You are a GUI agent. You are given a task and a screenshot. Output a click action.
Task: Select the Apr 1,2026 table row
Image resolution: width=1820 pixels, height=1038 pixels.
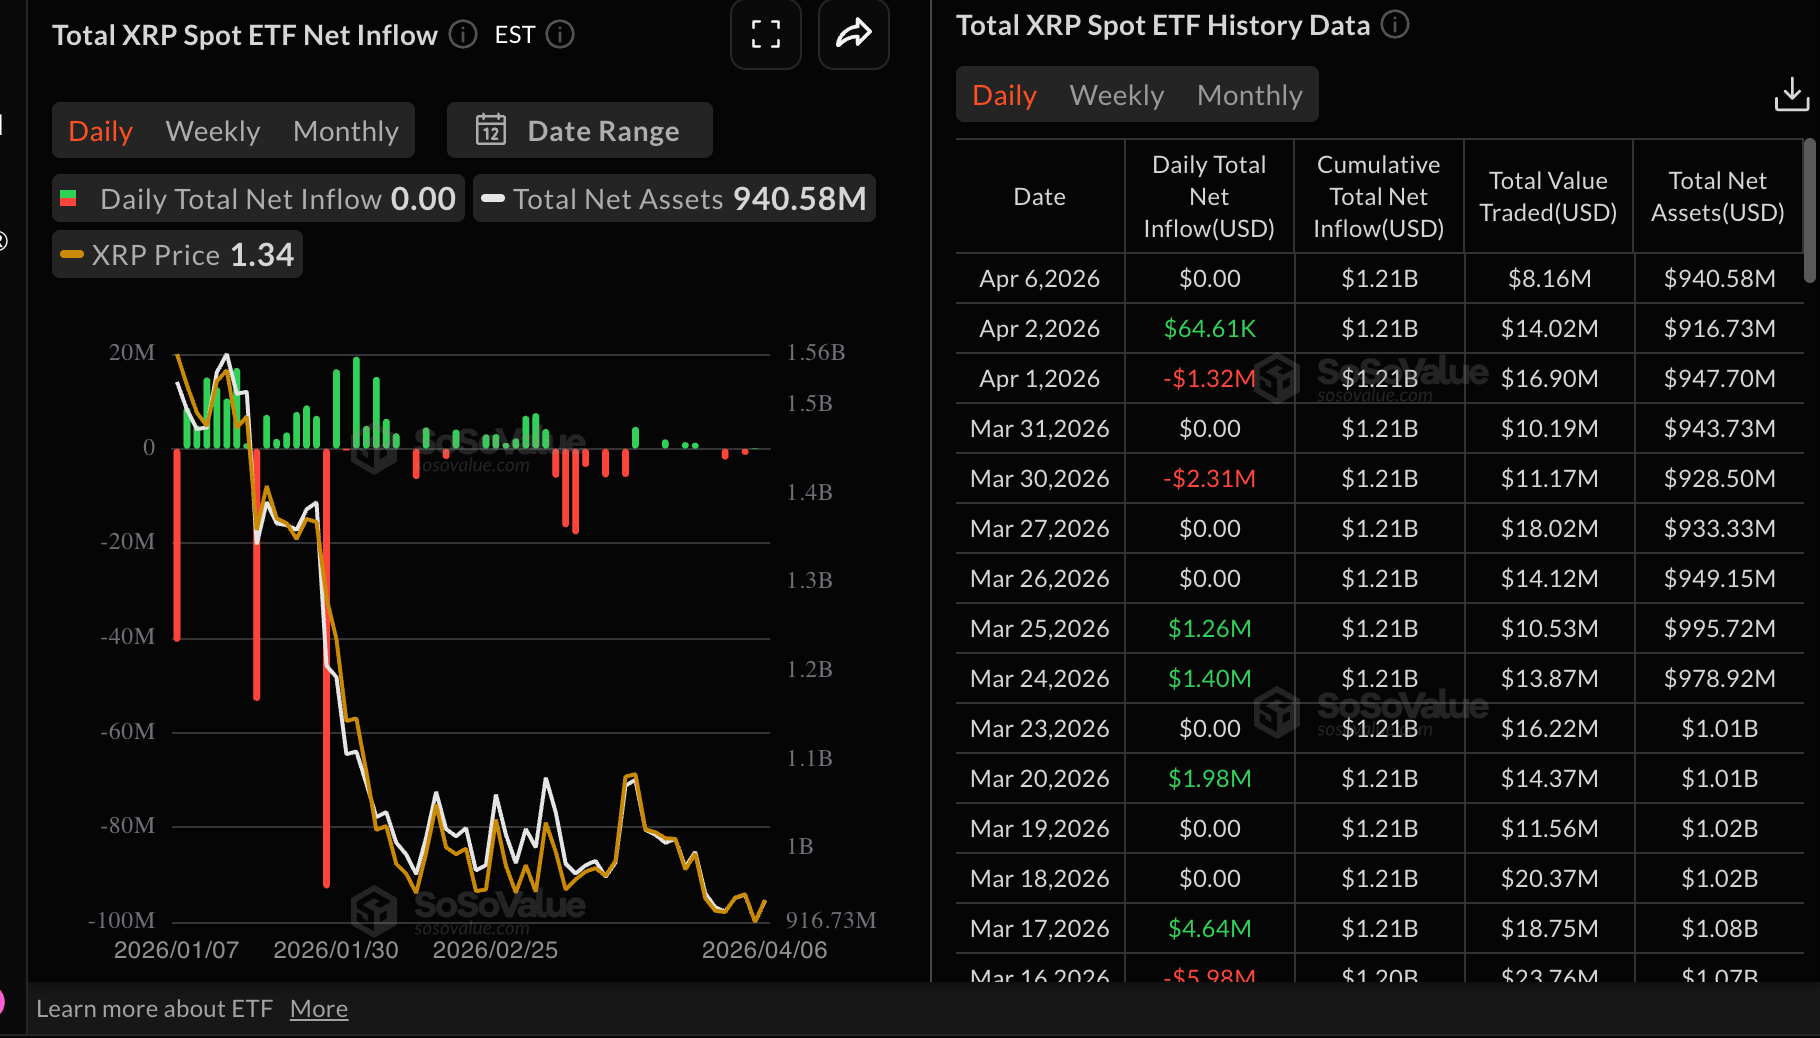[1040, 379]
